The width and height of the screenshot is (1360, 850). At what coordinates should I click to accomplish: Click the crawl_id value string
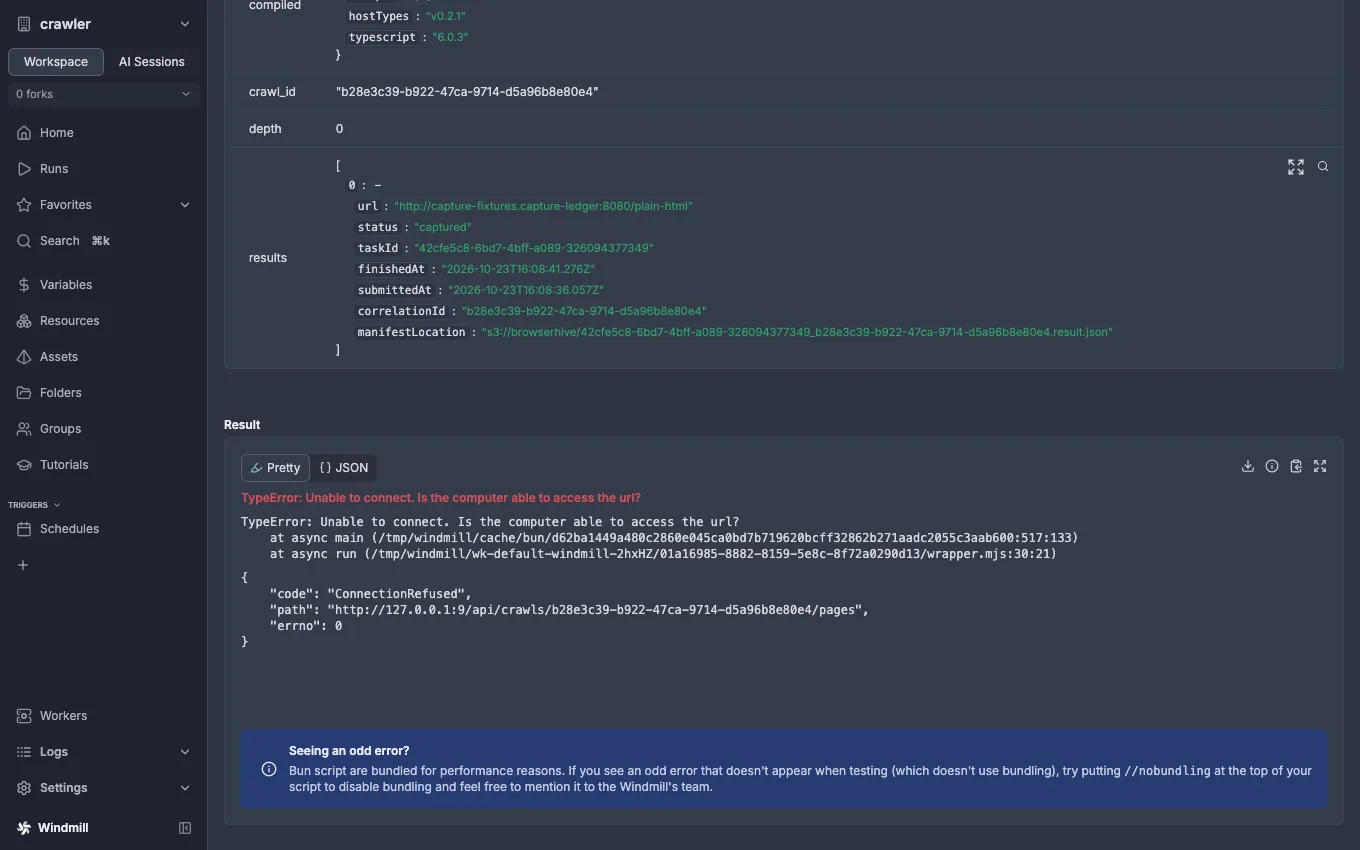tap(467, 92)
